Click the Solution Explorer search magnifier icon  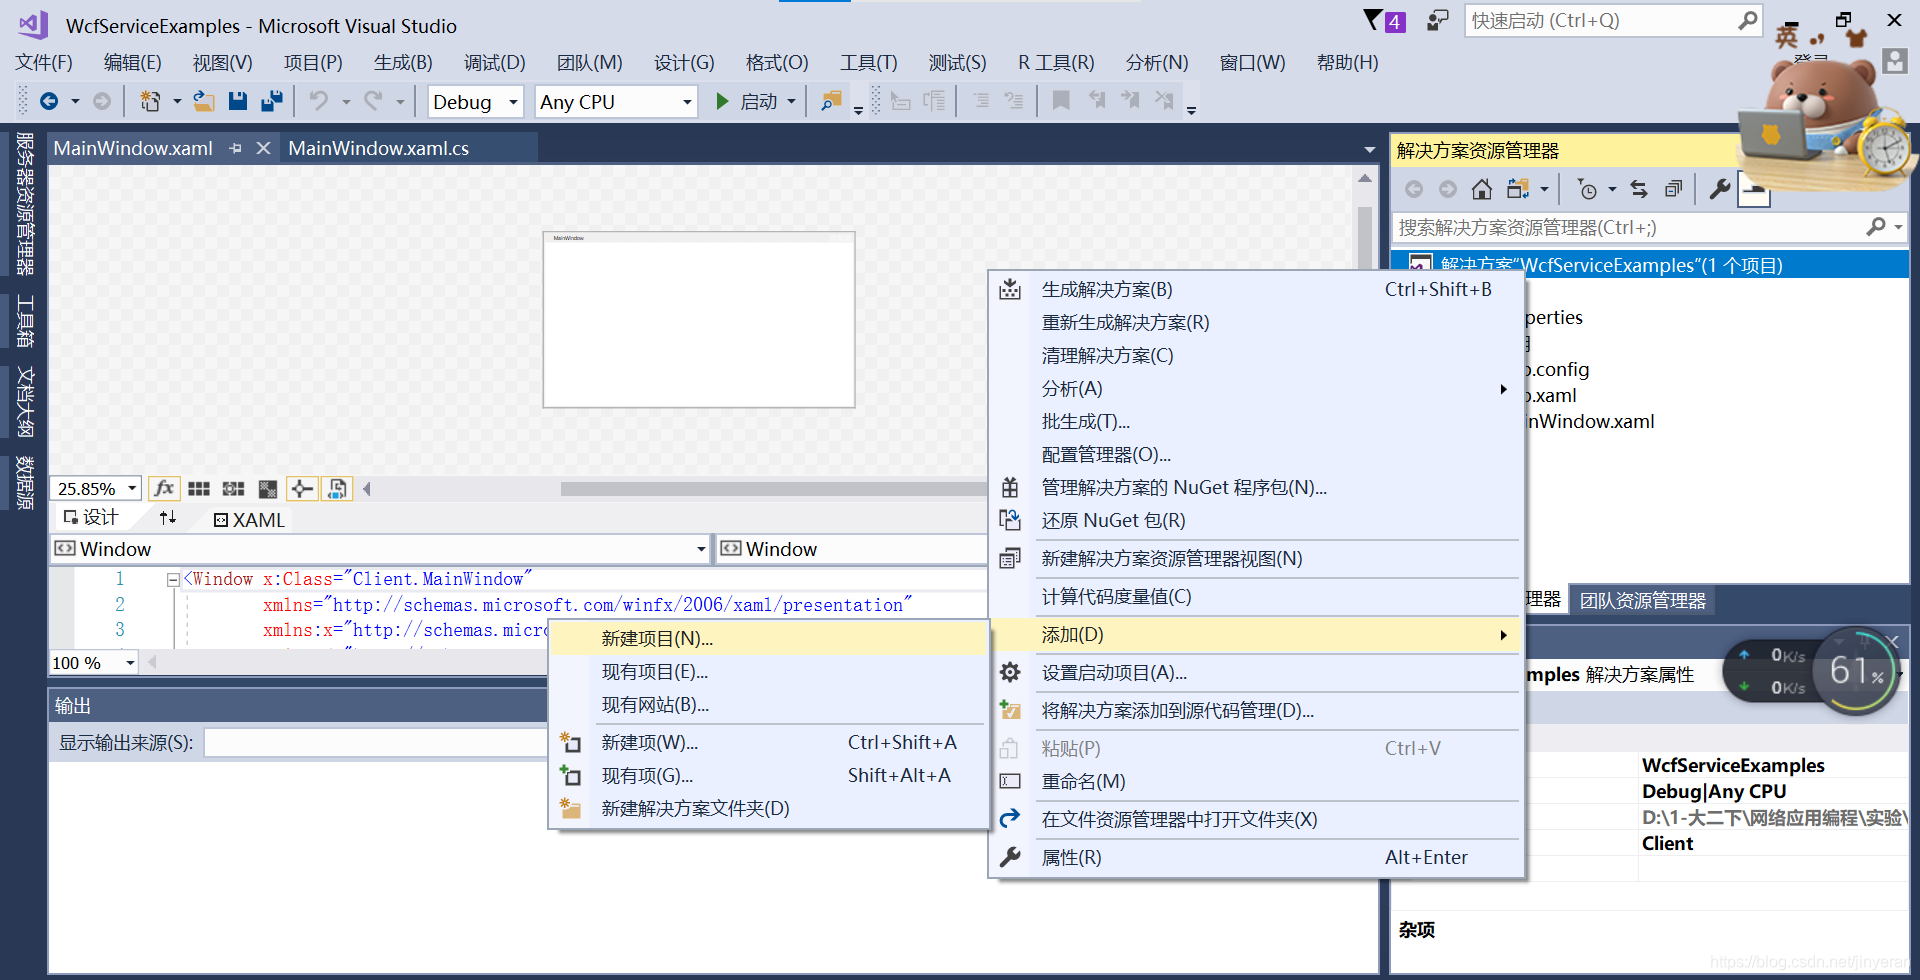1876,227
